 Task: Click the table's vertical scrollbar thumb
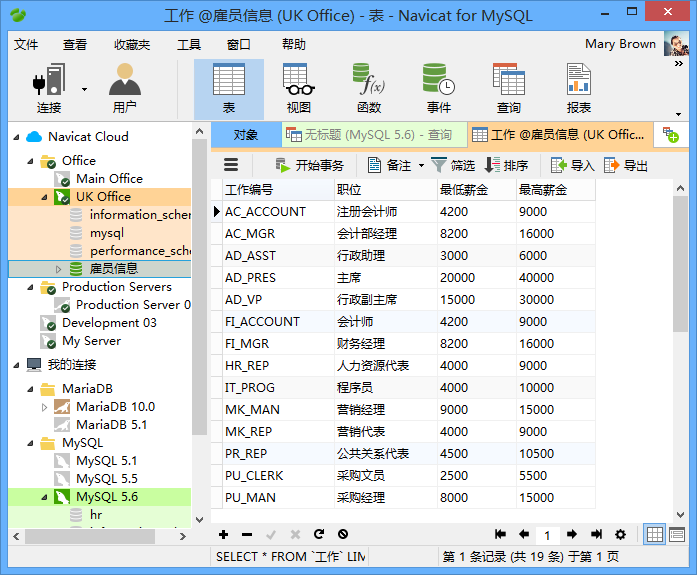[680, 264]
